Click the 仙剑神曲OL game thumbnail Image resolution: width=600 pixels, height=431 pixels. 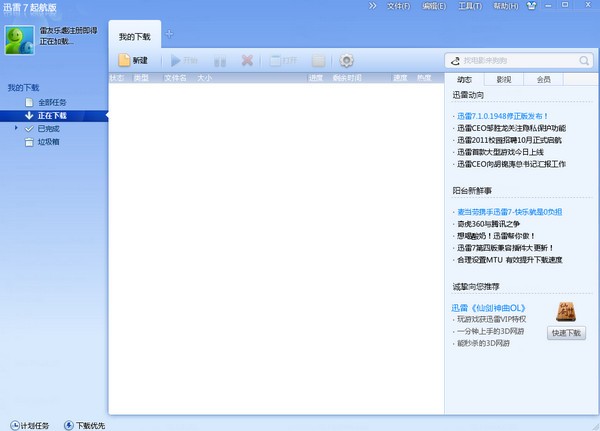565,311
